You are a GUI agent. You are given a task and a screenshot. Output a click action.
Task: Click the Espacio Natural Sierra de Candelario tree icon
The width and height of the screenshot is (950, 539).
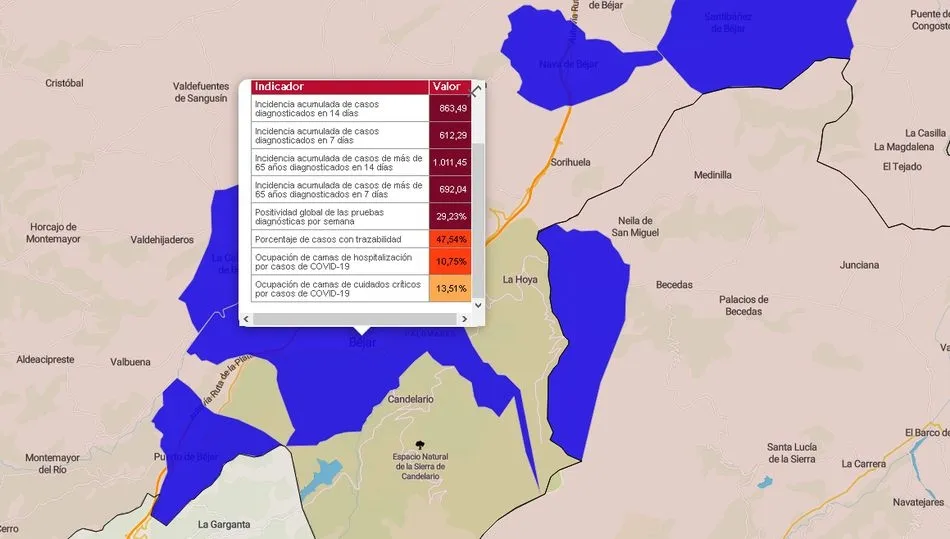coord(421,446)
